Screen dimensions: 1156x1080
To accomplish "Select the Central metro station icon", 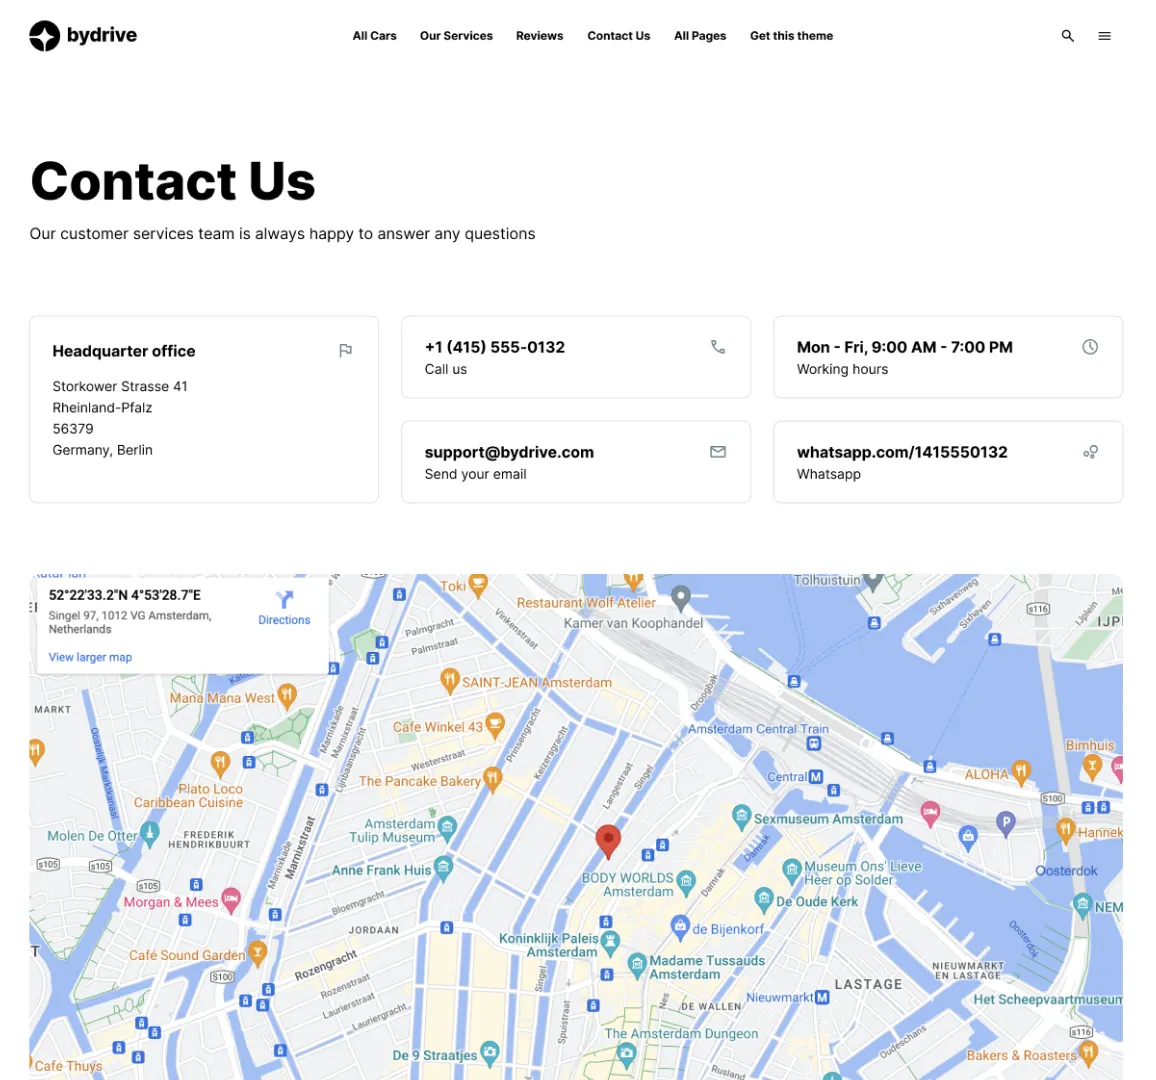I will tap(815, 776).
